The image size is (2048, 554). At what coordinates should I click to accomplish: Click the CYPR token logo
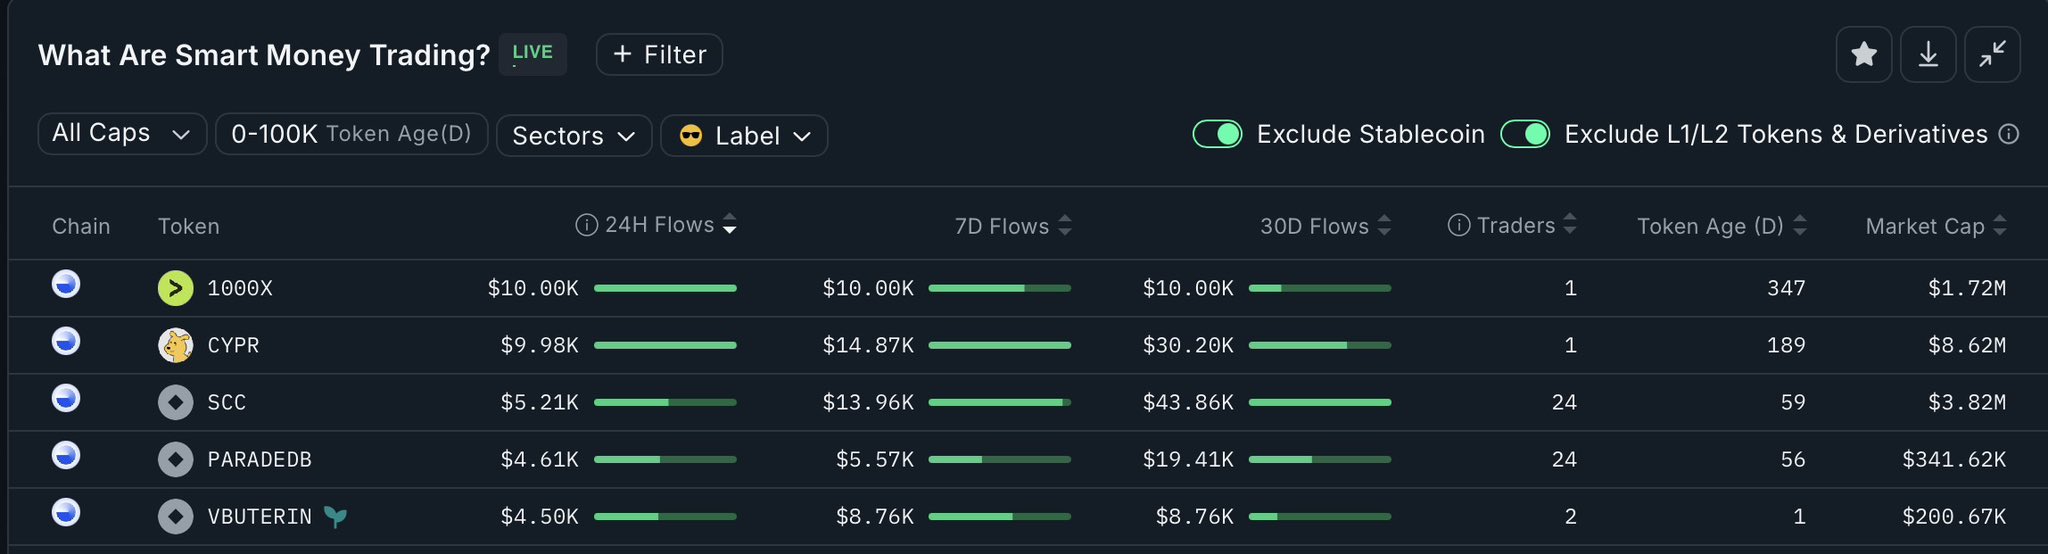(x=175, y=345)
